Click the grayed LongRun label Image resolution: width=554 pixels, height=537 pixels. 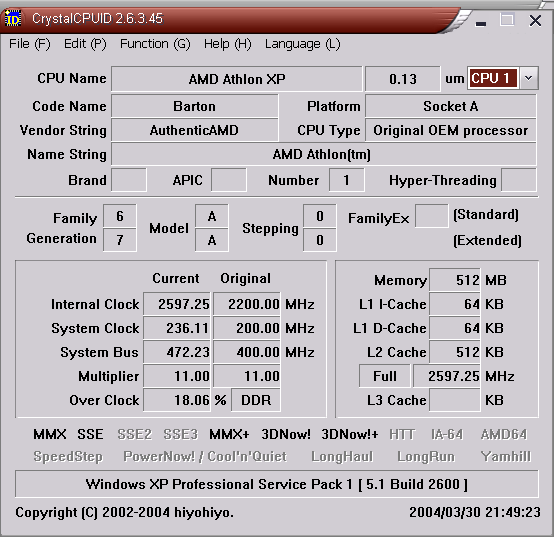tap(426, 456)
